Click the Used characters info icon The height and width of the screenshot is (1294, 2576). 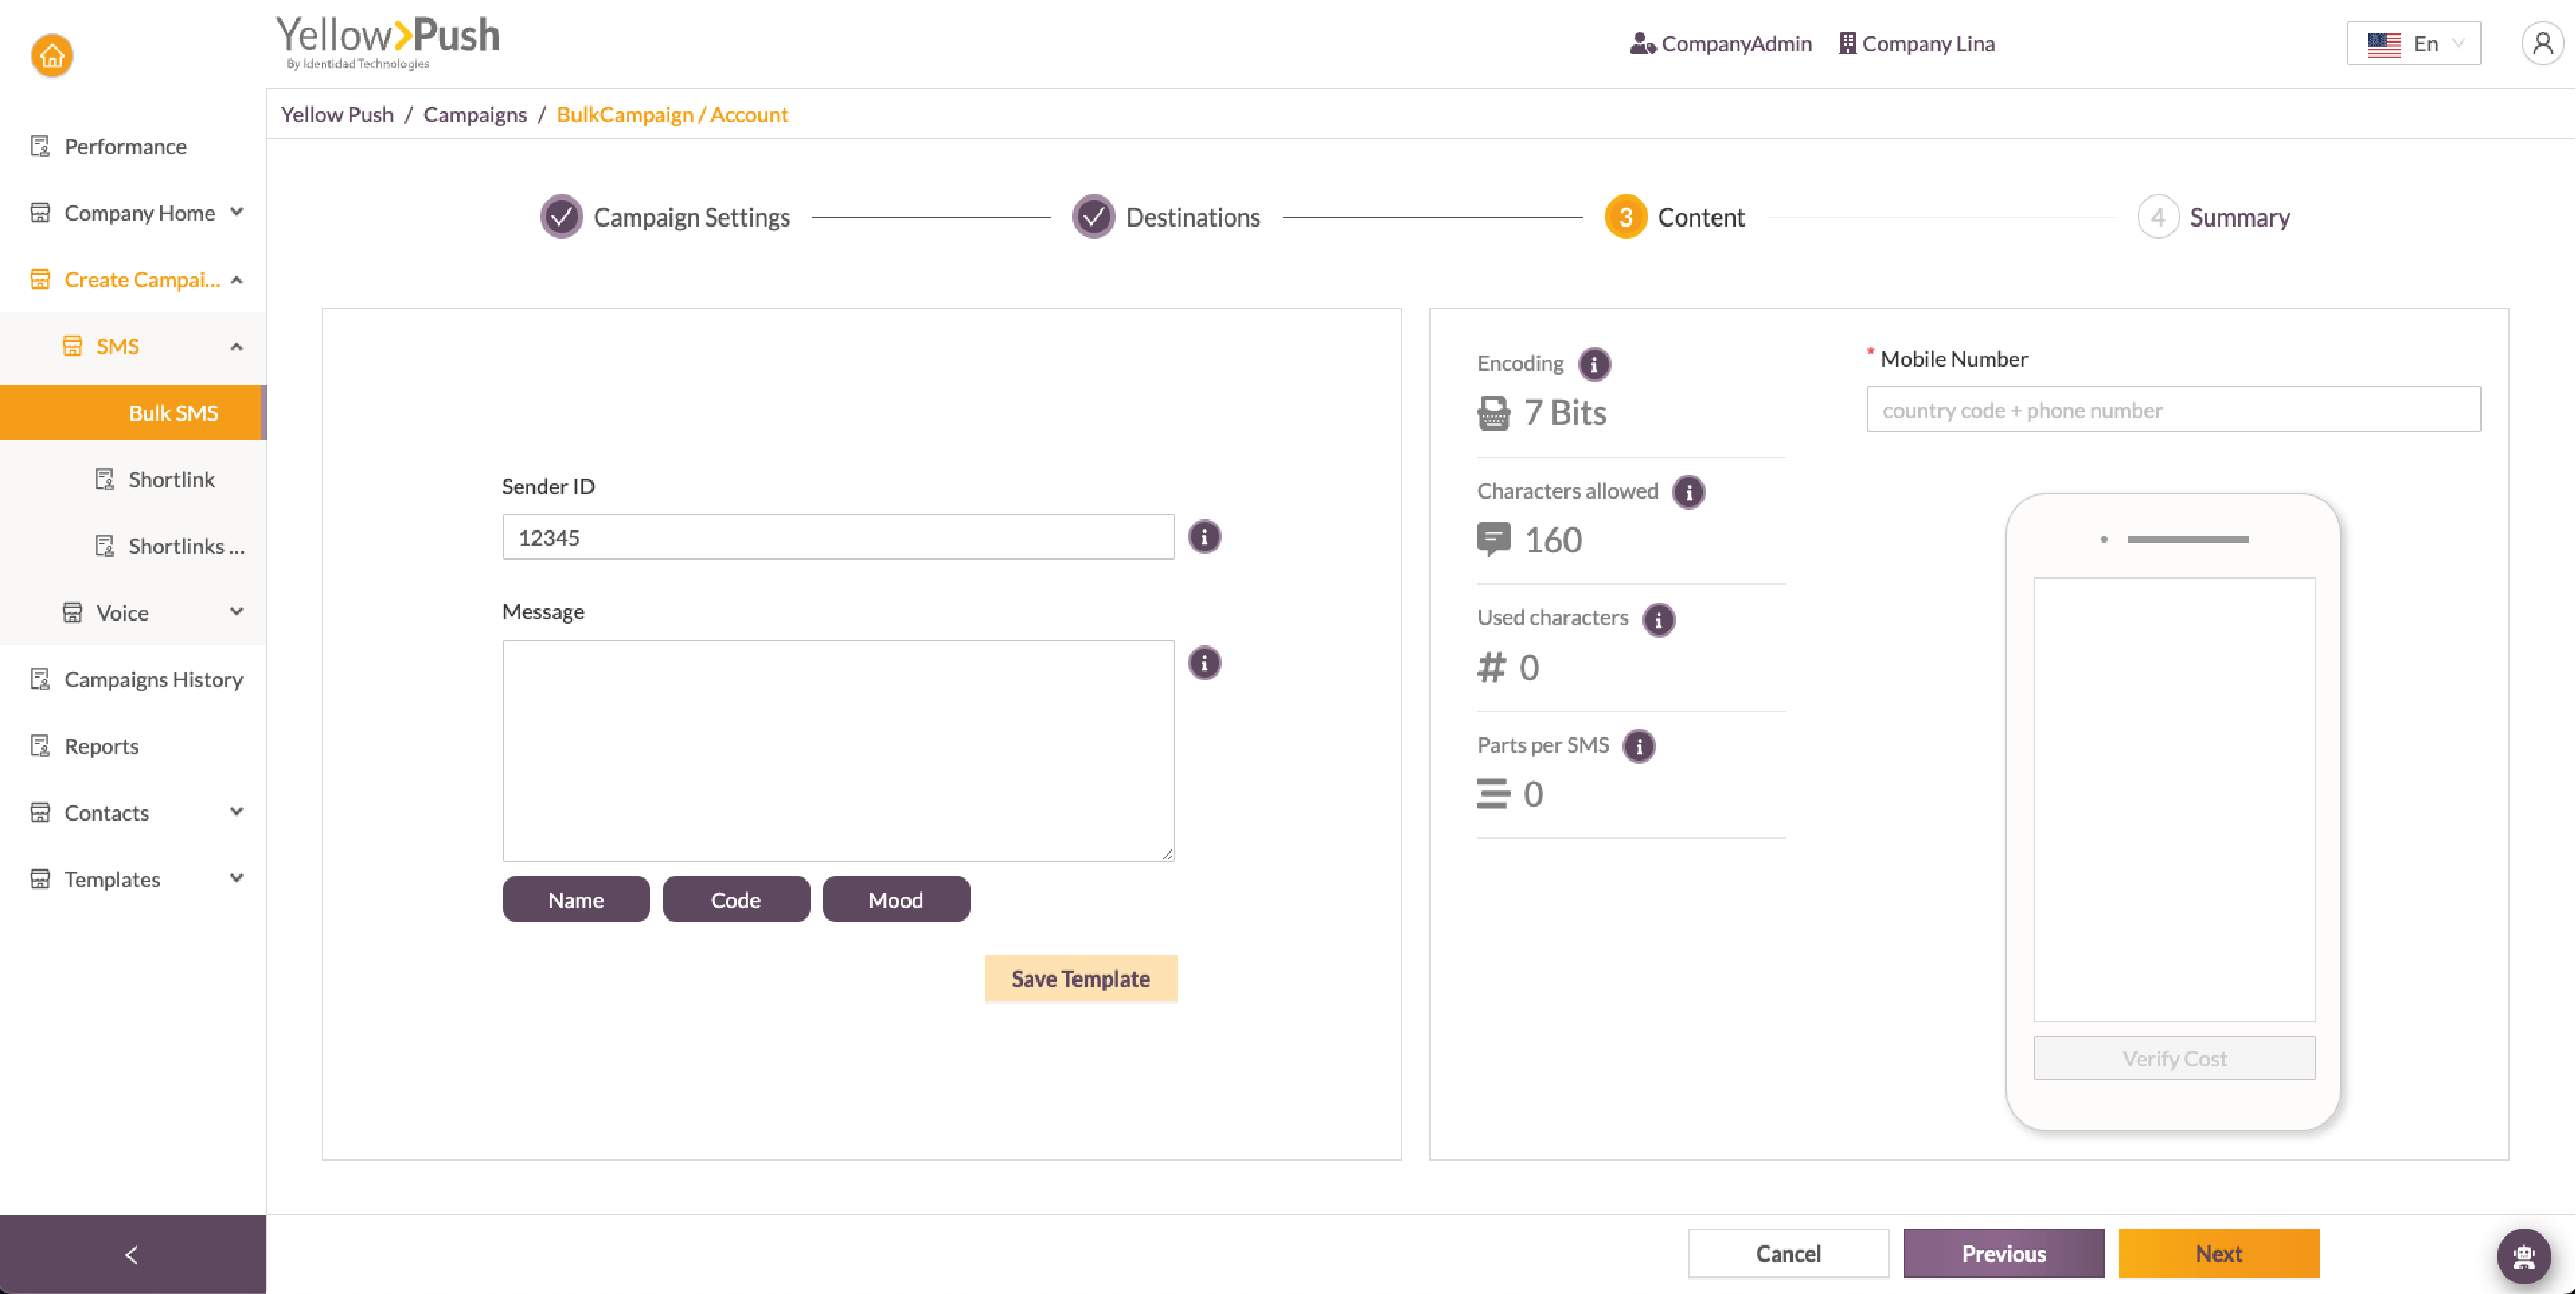pyautogui.click(x=1658, y=619)
